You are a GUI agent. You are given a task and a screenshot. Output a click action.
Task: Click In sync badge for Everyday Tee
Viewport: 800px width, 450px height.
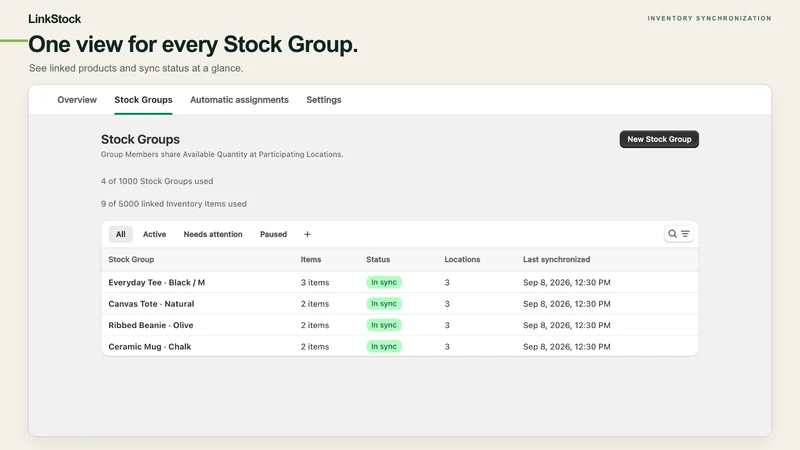coord(384,282)
